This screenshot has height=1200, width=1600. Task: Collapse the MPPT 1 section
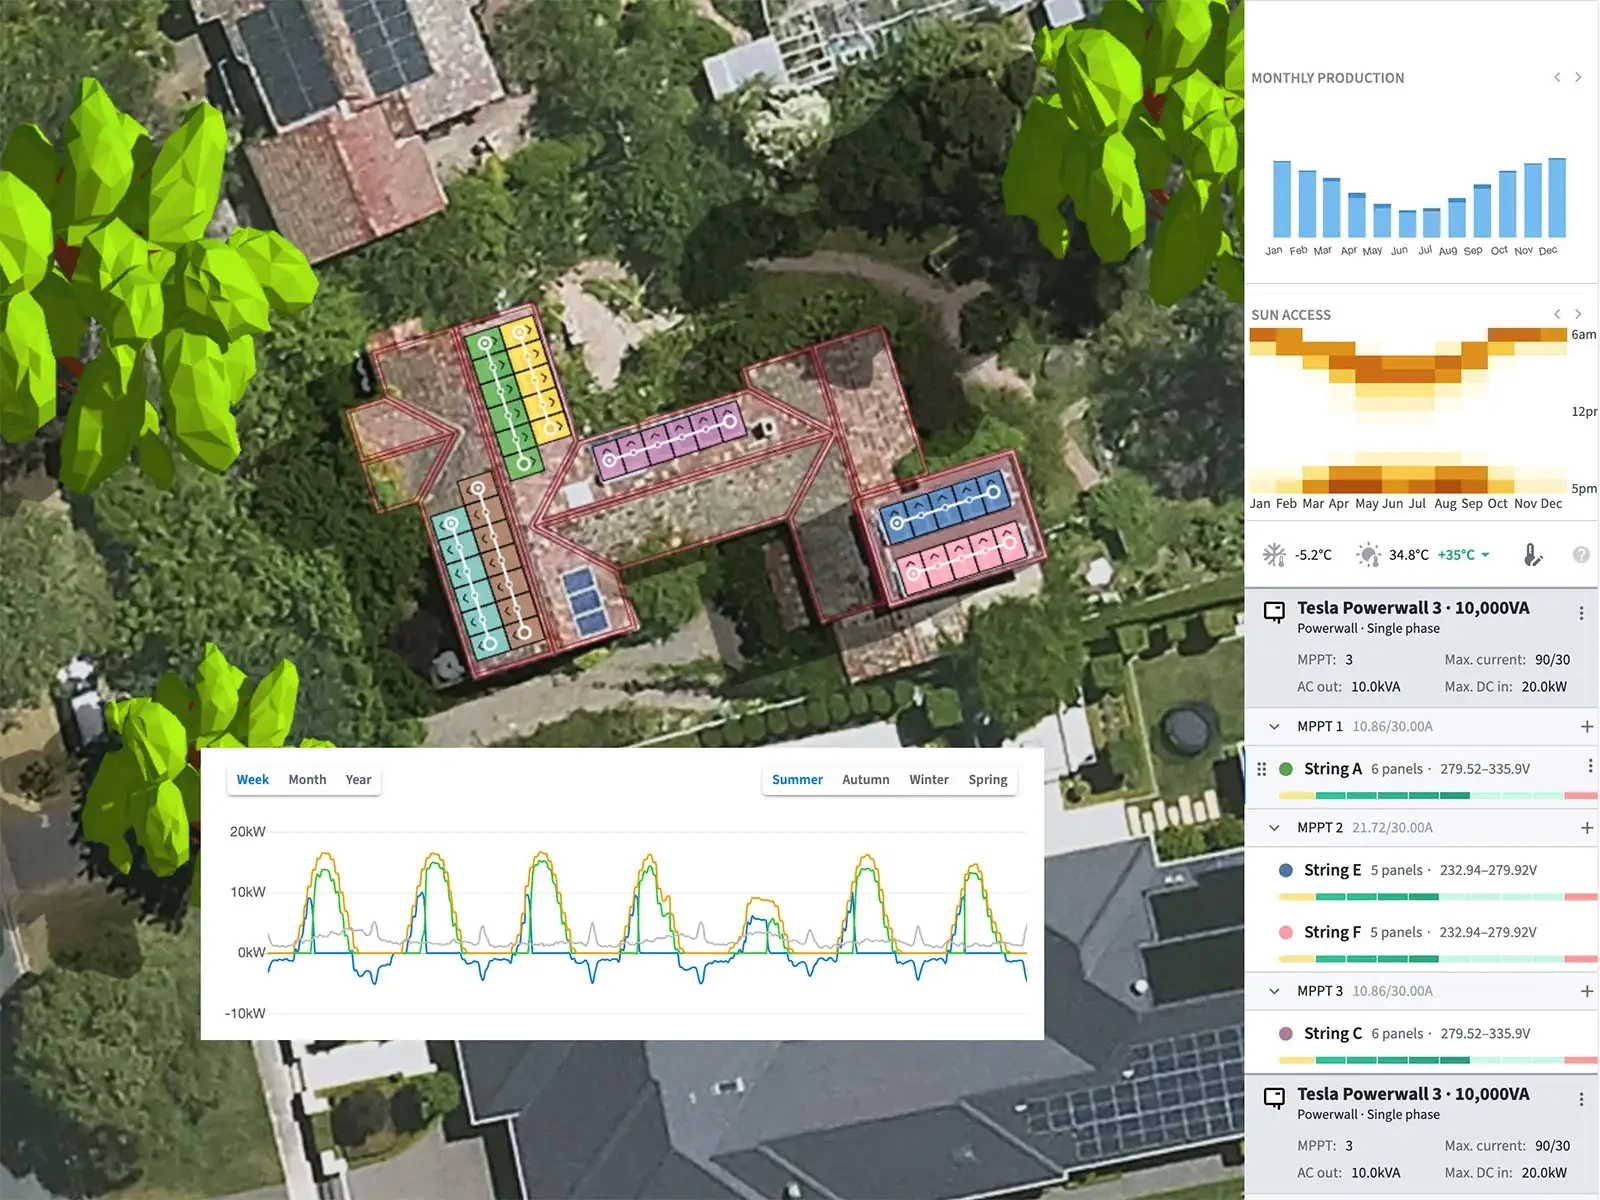(1274, 727)
